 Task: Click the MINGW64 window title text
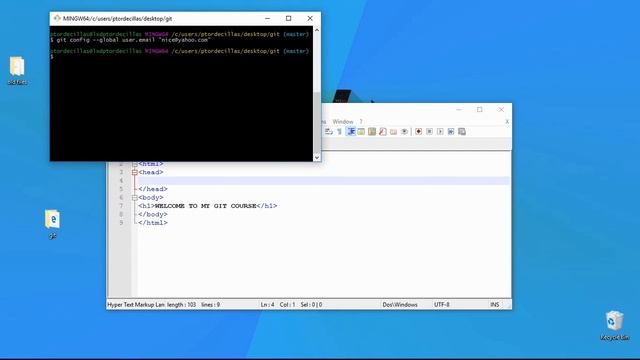tap(118, 19)
